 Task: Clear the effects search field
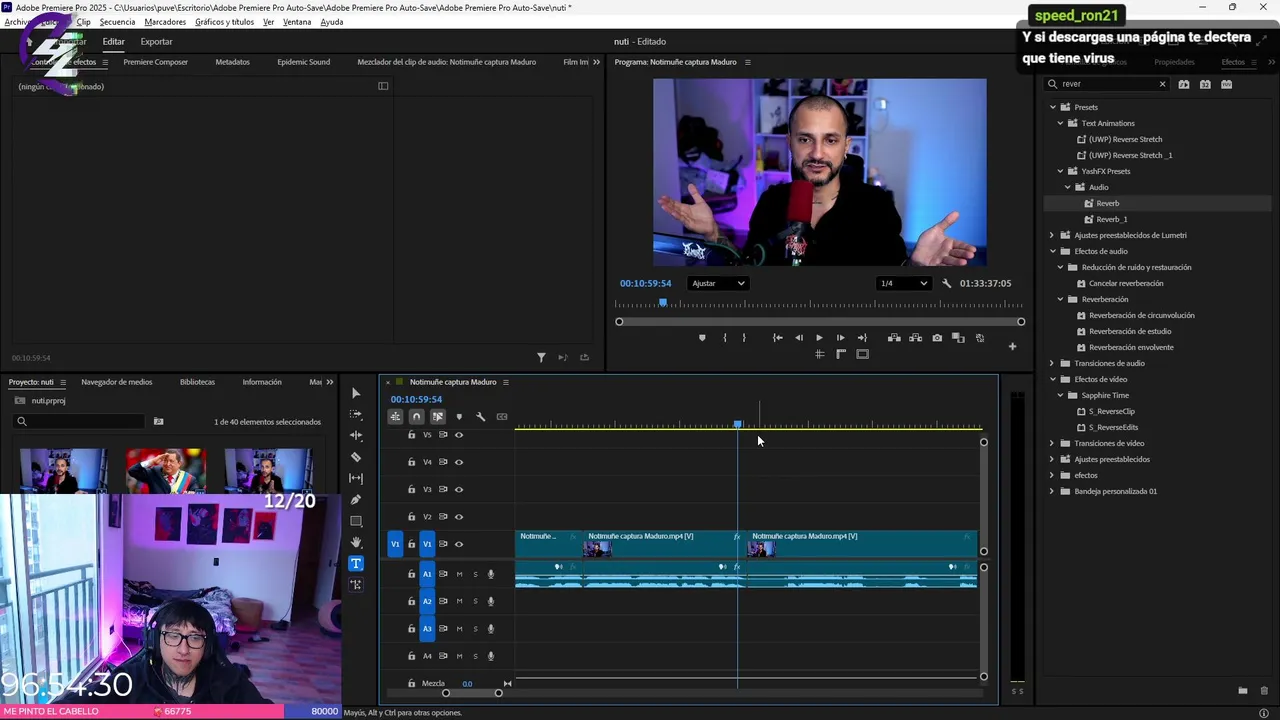pyautogui.click(x=1162, y=84)
